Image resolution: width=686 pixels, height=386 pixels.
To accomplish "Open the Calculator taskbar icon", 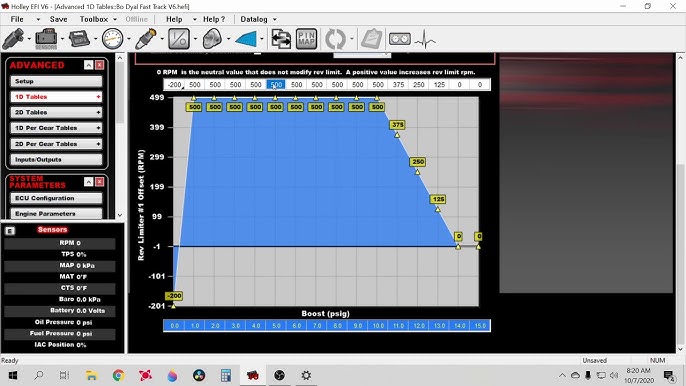I will pyautogui.click(x=226, y=375).
